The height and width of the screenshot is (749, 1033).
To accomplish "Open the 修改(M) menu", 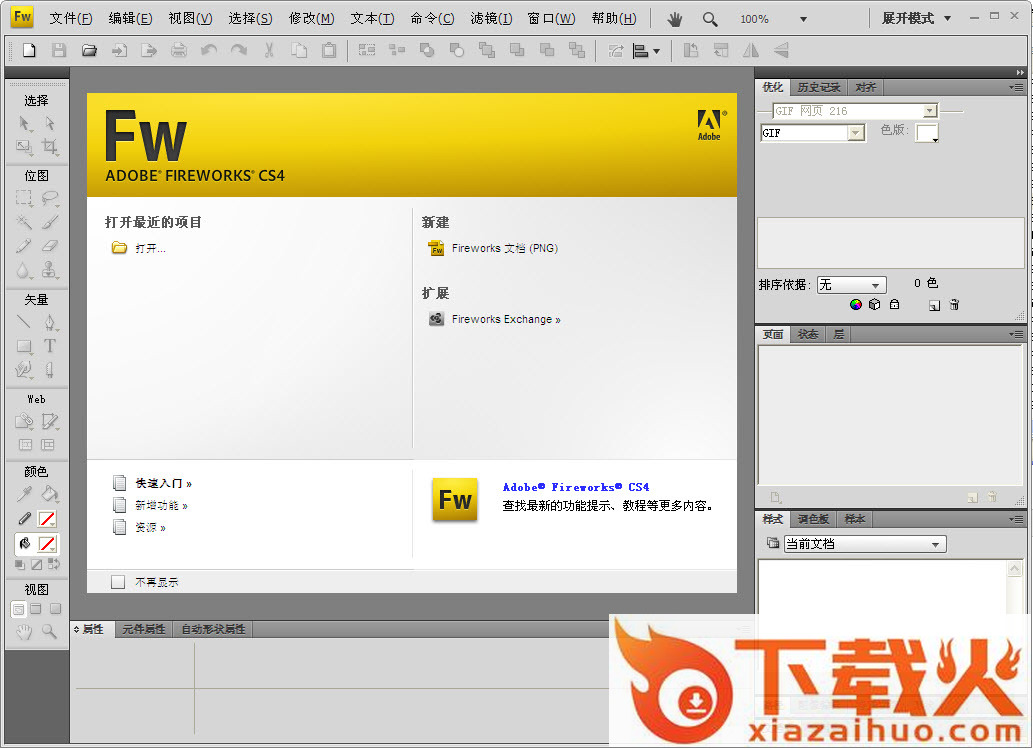I will (x=312, y=18).
